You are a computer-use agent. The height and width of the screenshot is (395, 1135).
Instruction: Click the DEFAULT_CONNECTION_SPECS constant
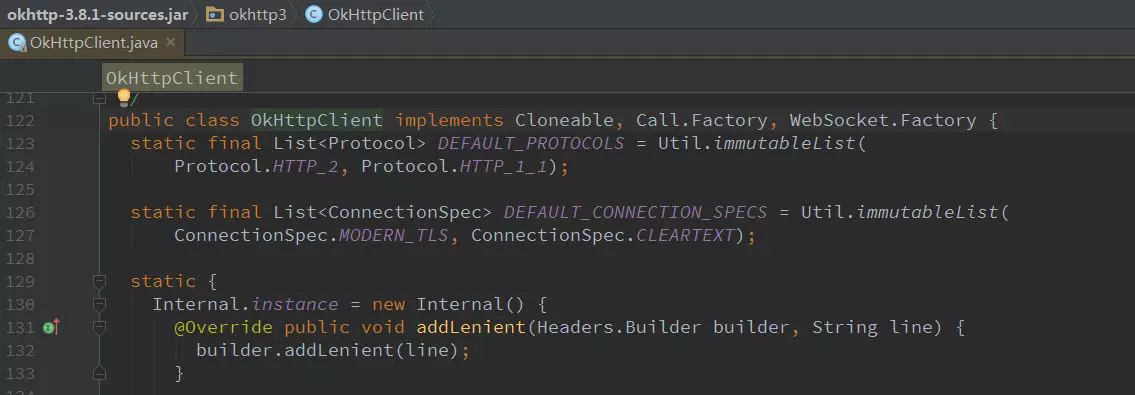tap(635, 212)
